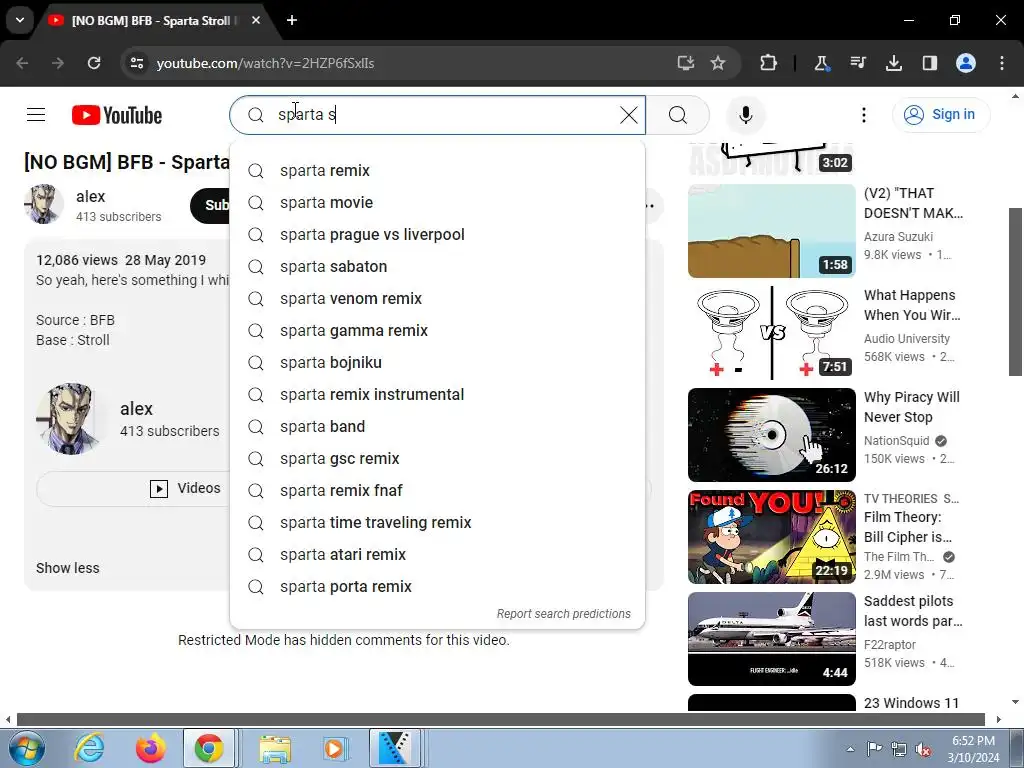
Task: Choose suggestion 'sparta gamma remix'
Action: (x=438, y=330)
